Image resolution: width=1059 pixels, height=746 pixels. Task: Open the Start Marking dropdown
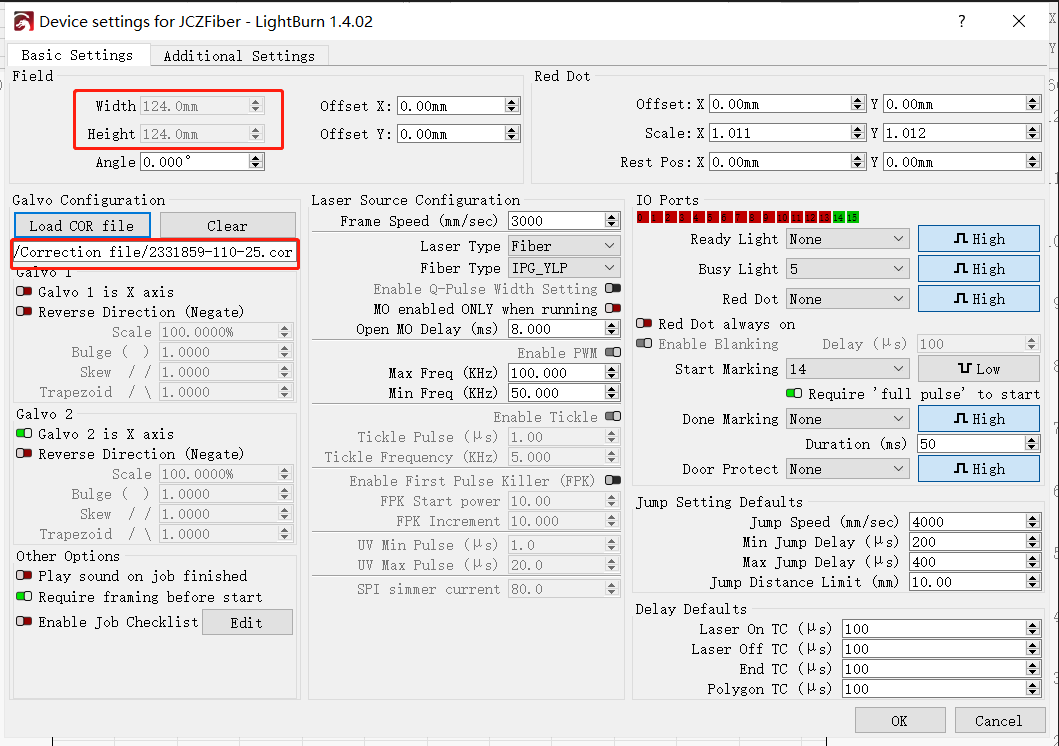[847, 369]
